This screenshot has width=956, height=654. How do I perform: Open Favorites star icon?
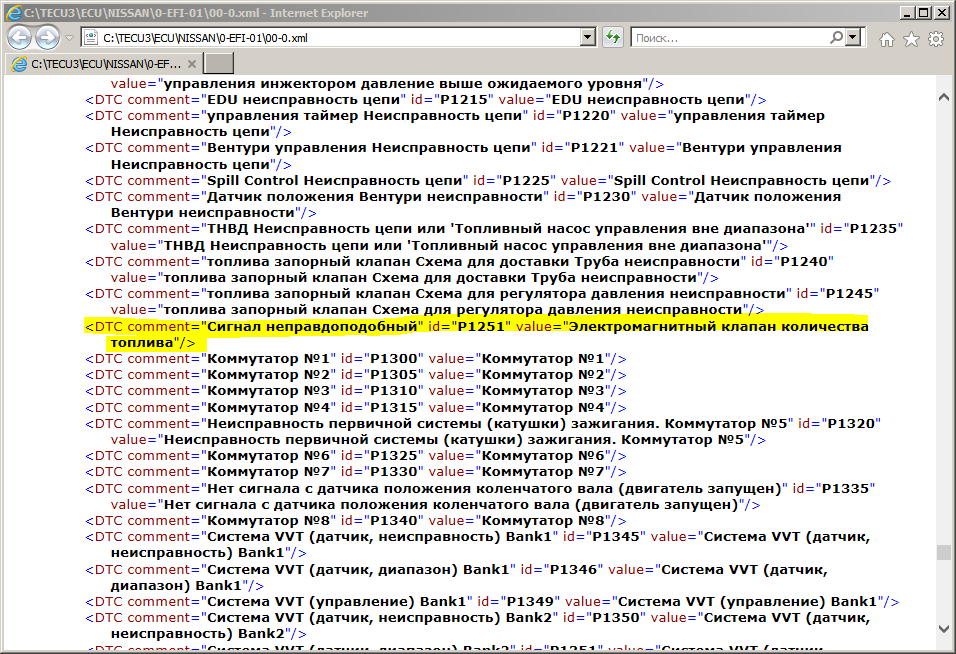pos(911,39)
